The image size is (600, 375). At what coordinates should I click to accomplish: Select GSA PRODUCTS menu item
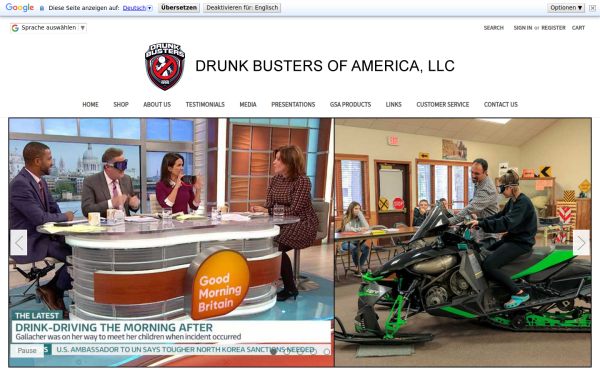[x=351, y=104]
